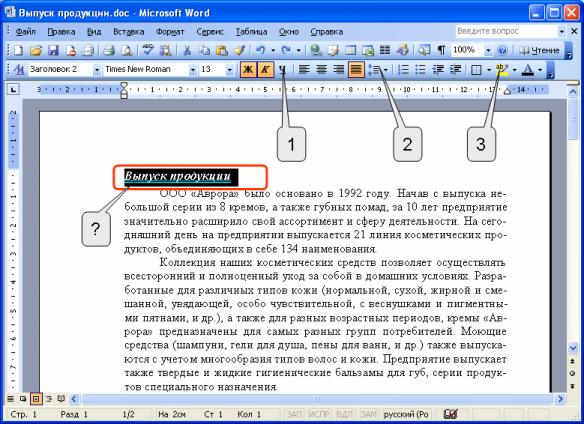Open the Сервис menu
Screen dimensions: 584x424
pos(210,32)
